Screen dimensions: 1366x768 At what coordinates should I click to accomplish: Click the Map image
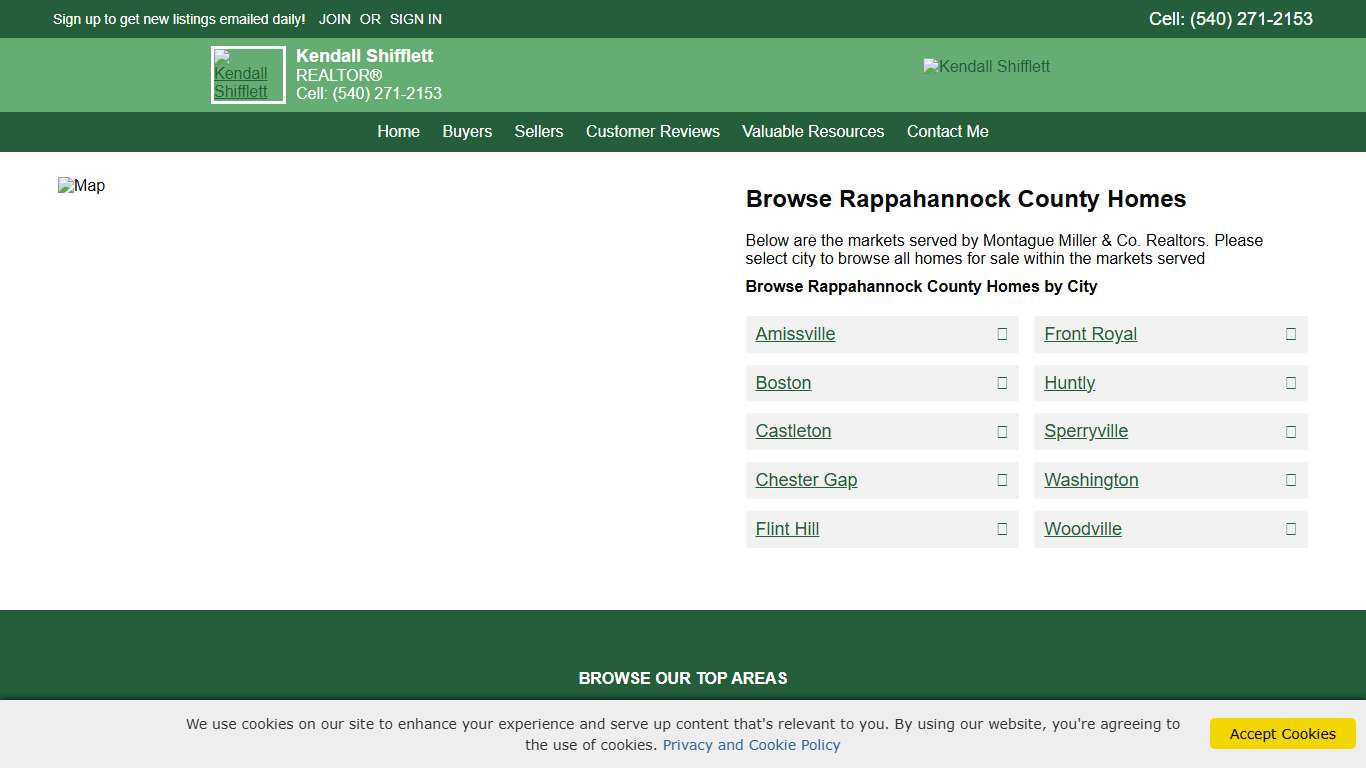82,186
